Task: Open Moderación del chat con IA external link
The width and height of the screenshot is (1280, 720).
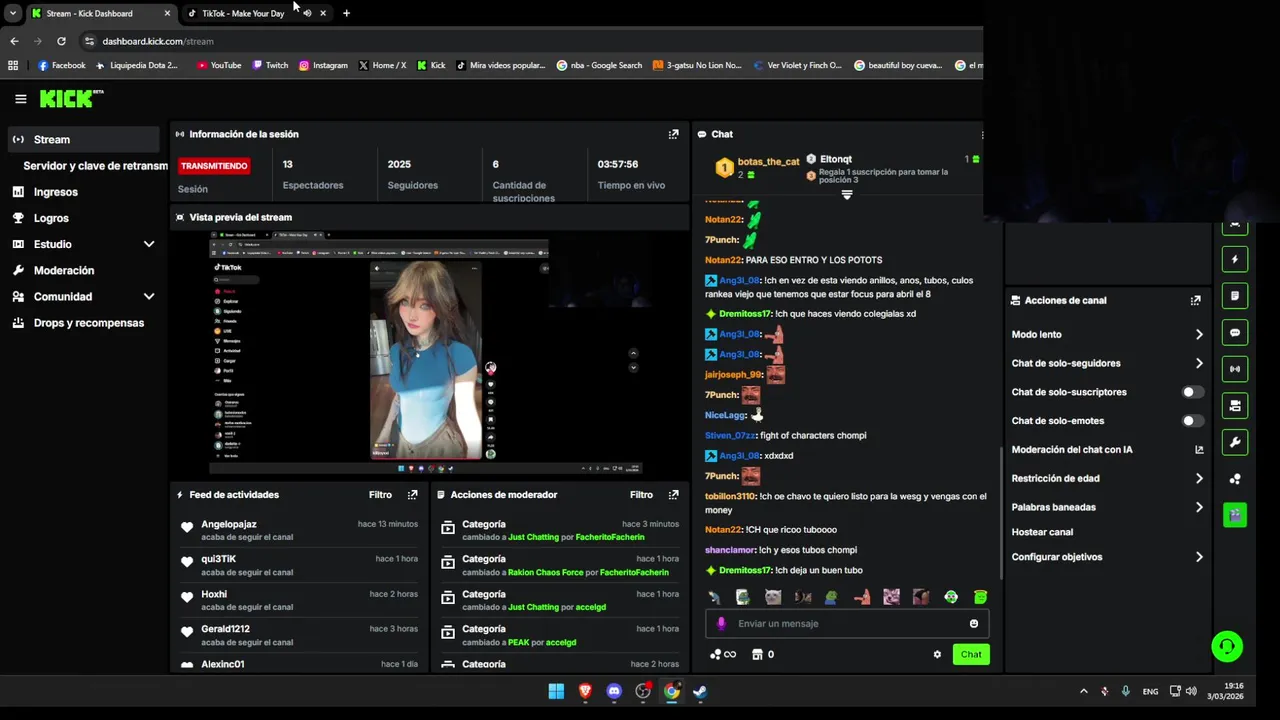Action: (1199, 450)
